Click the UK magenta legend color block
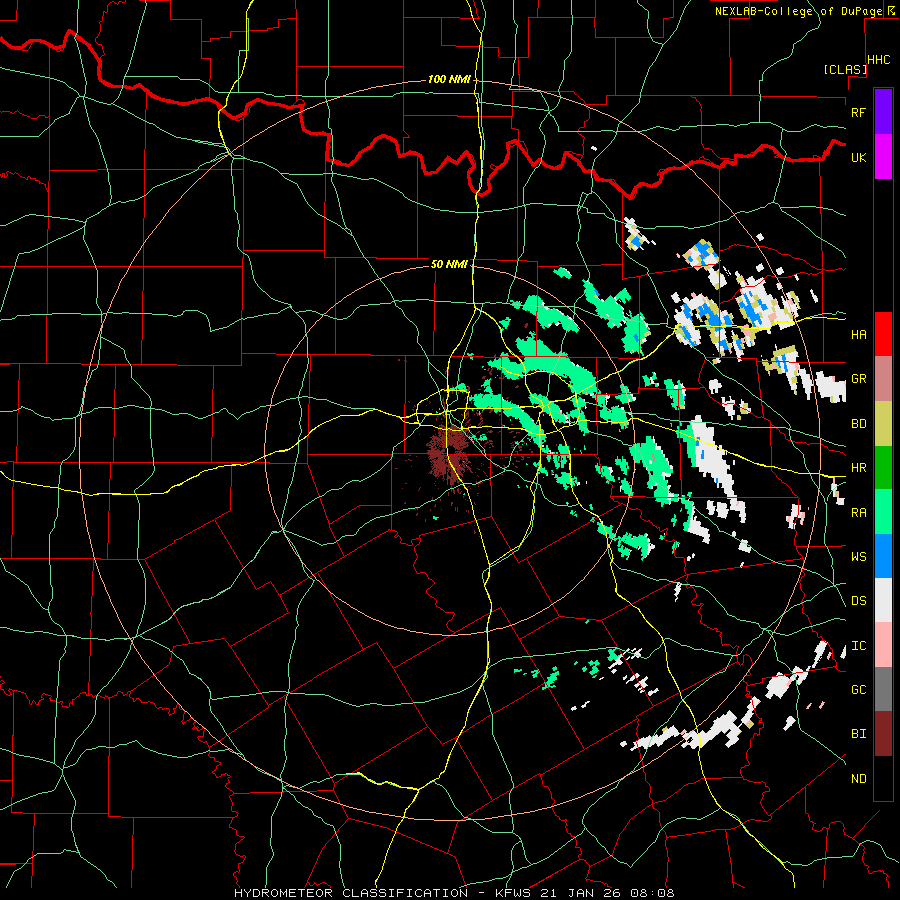 point(883,157)
